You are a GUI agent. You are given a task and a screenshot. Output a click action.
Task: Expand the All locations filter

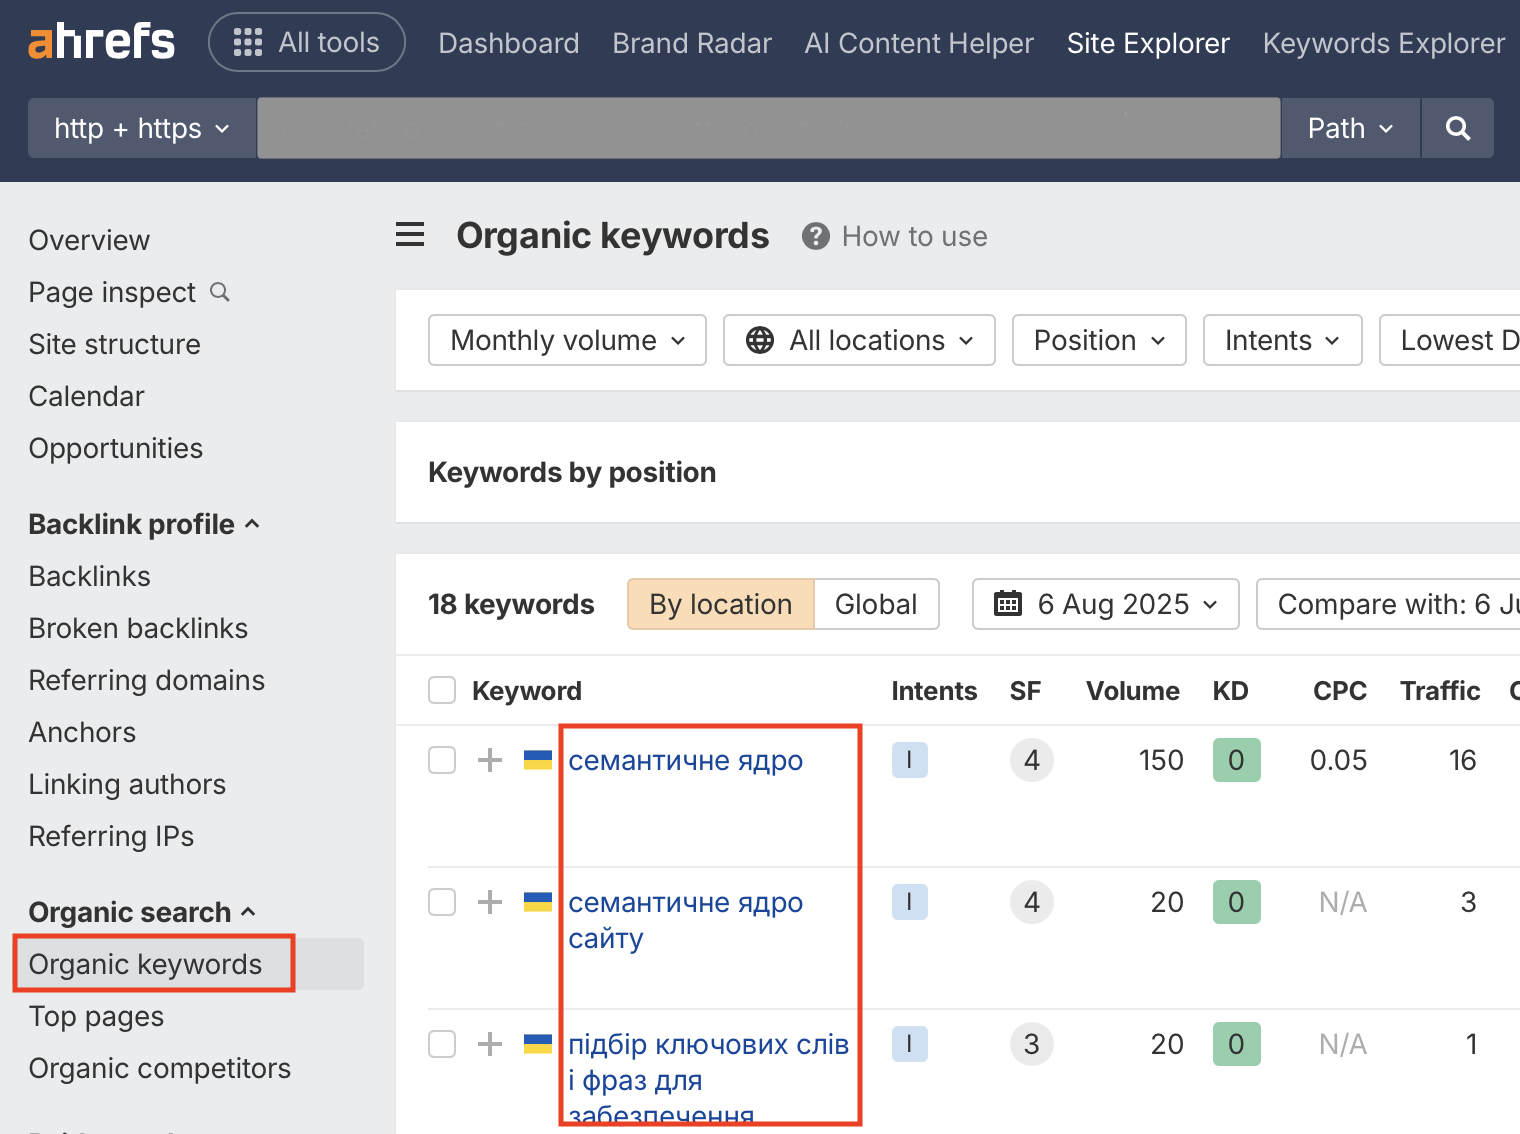coord(859,340)
